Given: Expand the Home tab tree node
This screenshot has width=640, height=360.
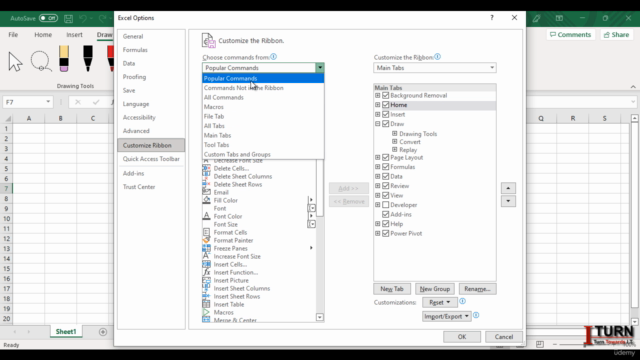Looking at the screenshot, I should (378, 105).
